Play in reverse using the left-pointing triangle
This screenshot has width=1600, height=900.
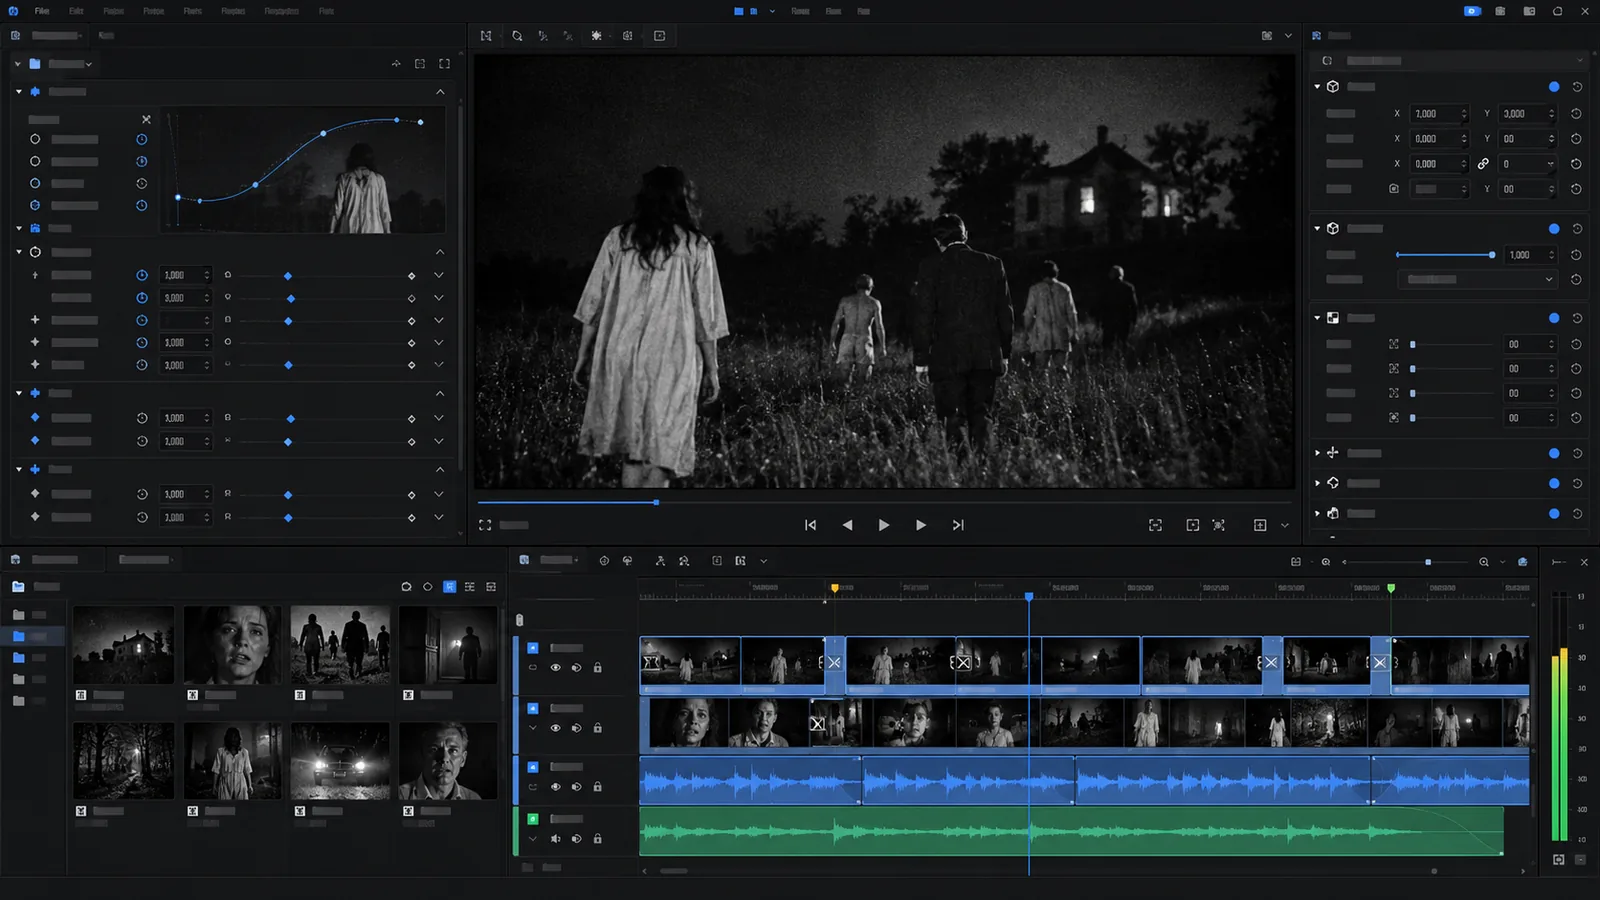[847, 525]
